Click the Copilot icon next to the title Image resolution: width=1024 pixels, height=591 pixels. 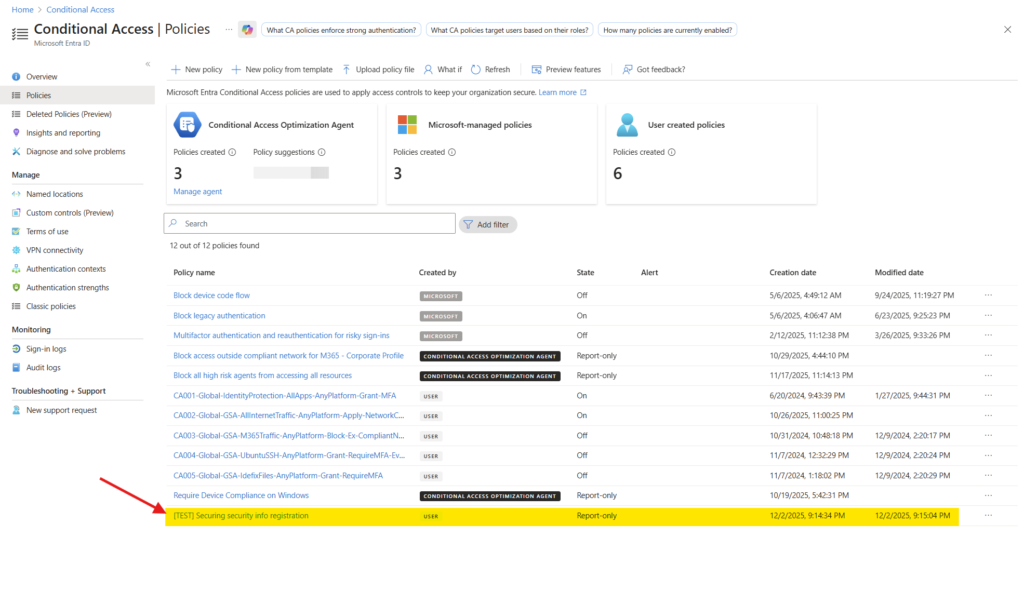pos(247,30)
